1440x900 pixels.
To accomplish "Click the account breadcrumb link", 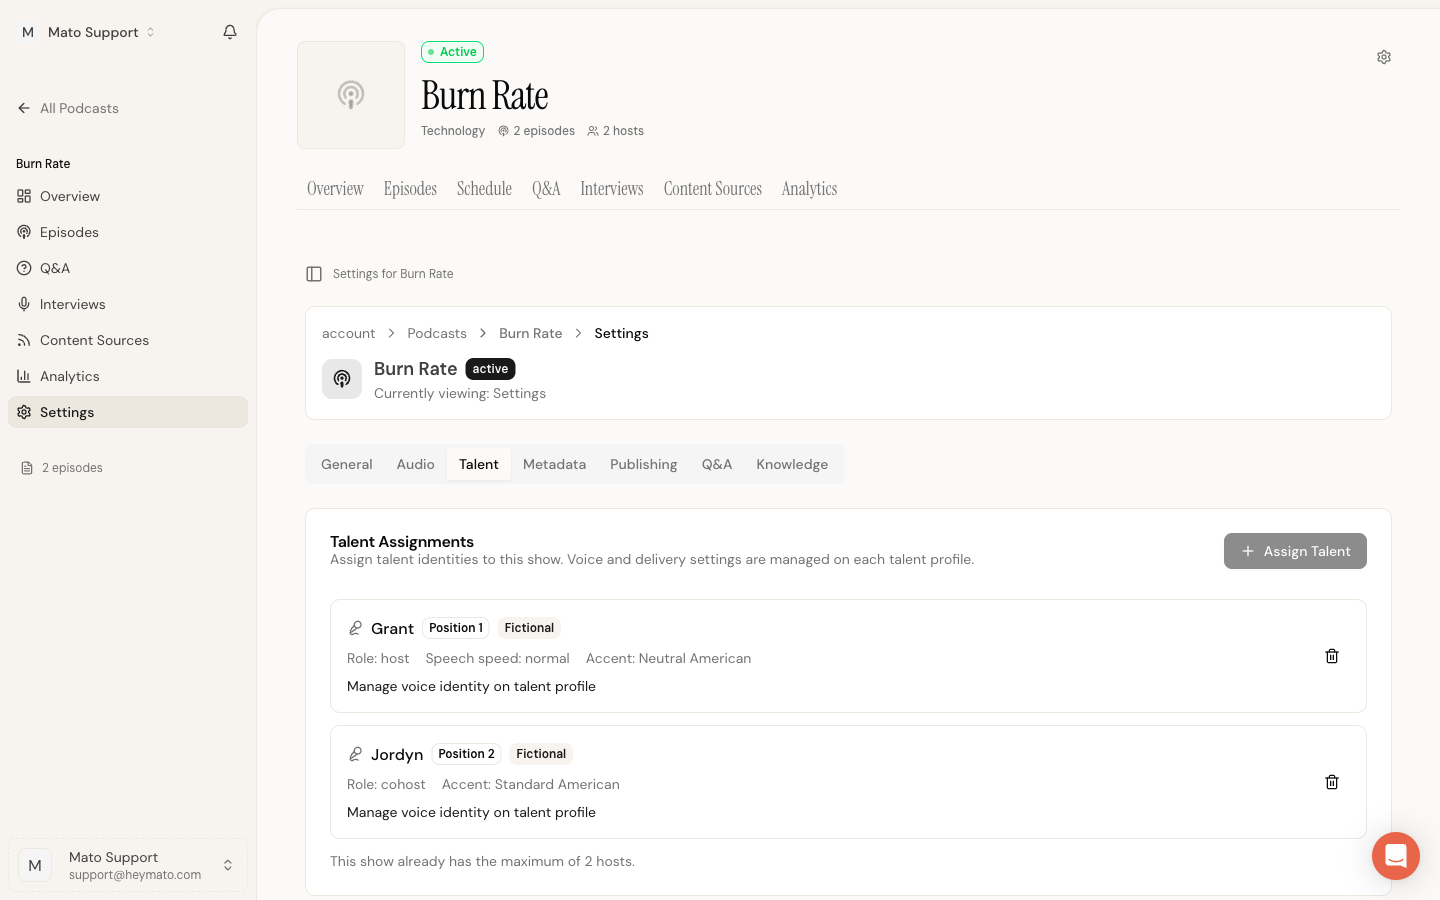I will (348, 333).
